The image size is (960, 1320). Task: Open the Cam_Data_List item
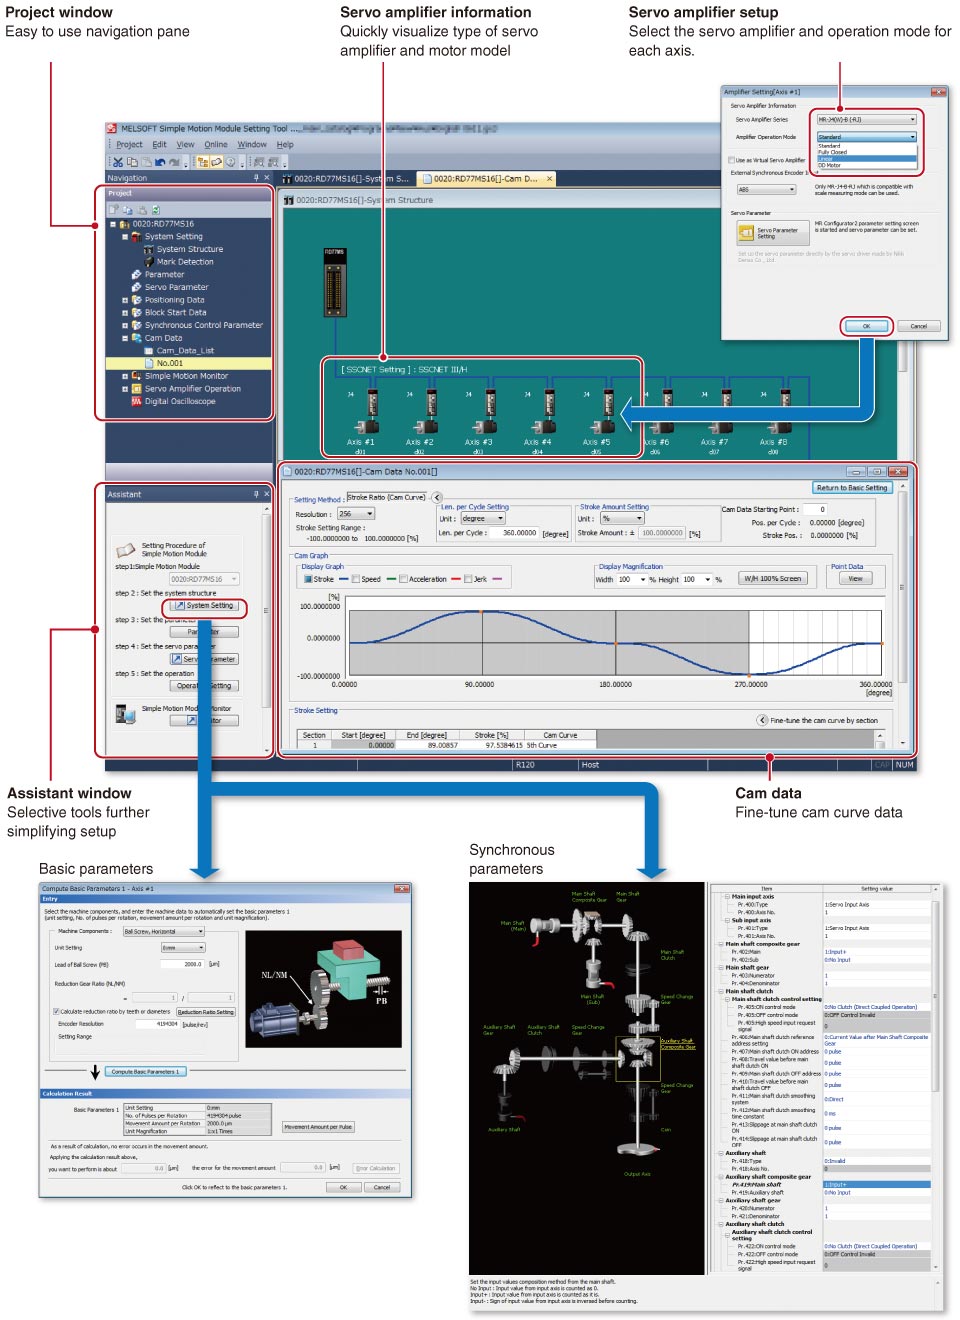coord(185,350)
